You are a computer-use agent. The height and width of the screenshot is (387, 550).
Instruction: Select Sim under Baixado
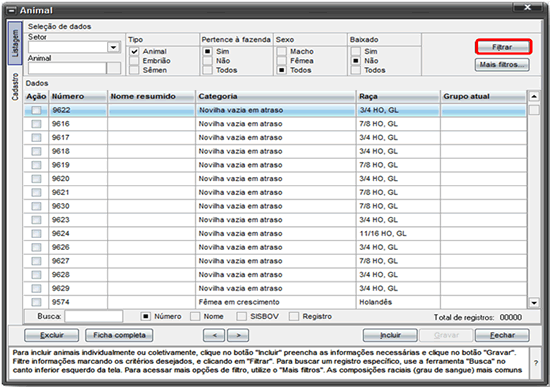(x=356, y=52)
